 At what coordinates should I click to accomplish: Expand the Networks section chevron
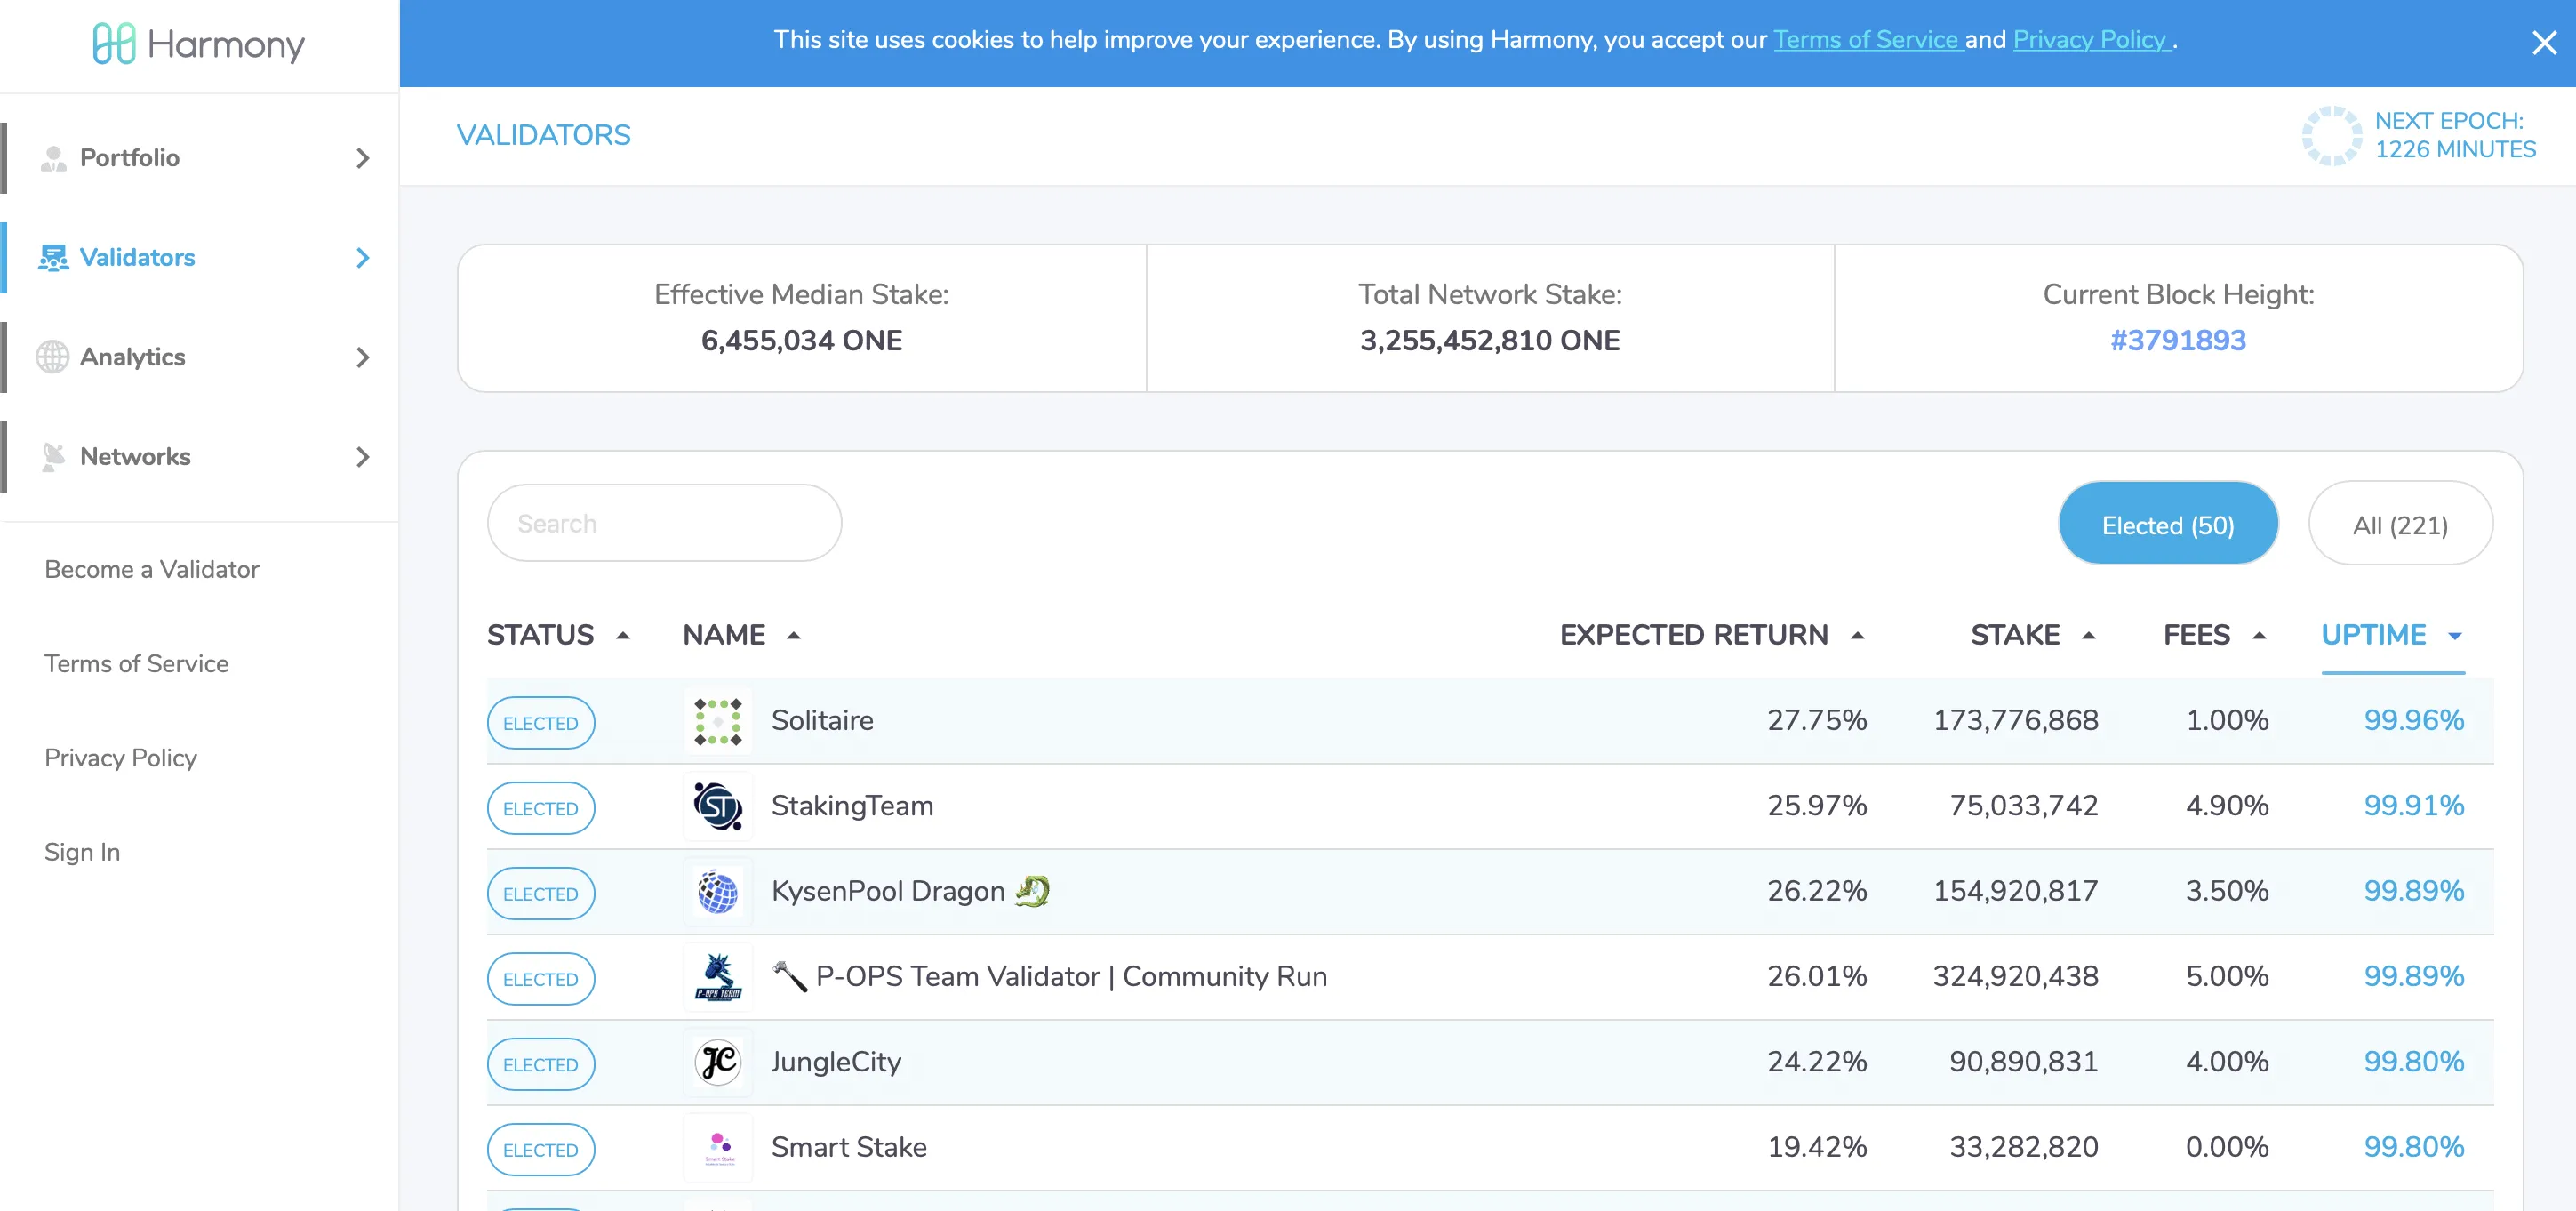362,457
